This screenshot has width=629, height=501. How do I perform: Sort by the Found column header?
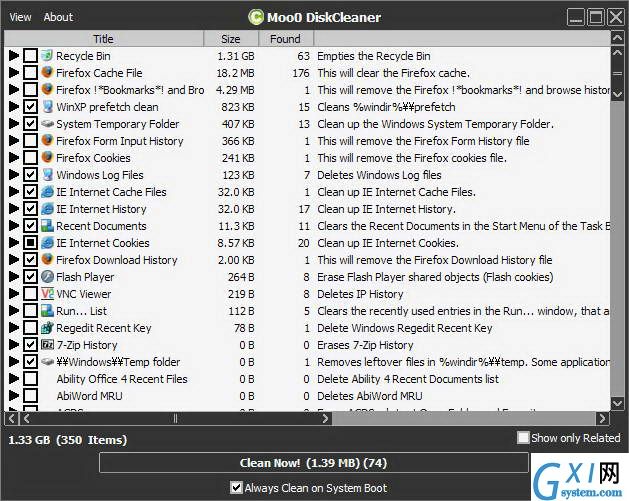(285, 39)
